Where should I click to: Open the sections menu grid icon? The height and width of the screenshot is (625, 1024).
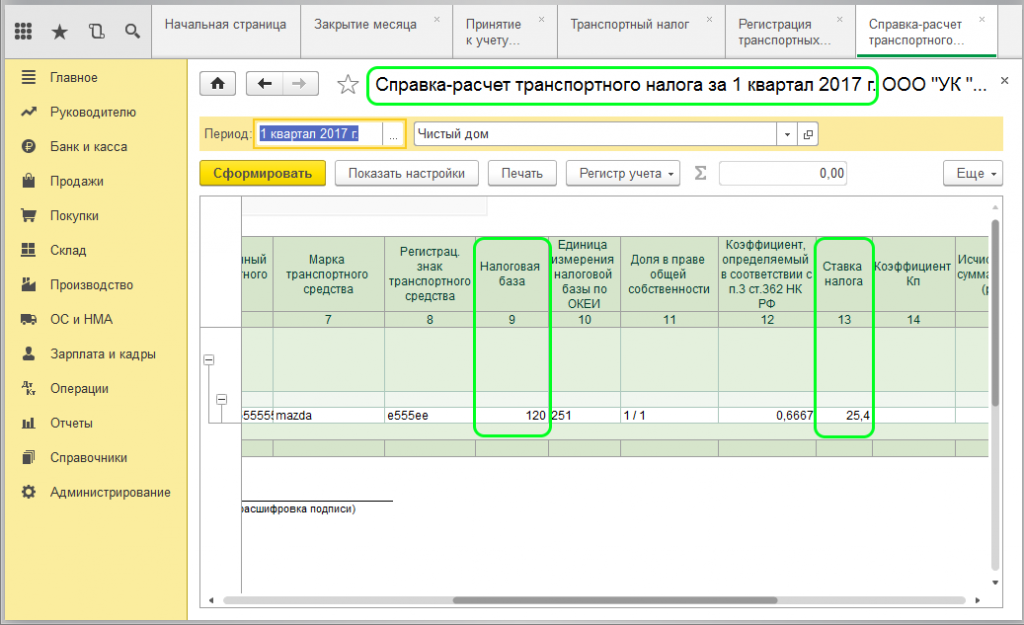[24, 31]
